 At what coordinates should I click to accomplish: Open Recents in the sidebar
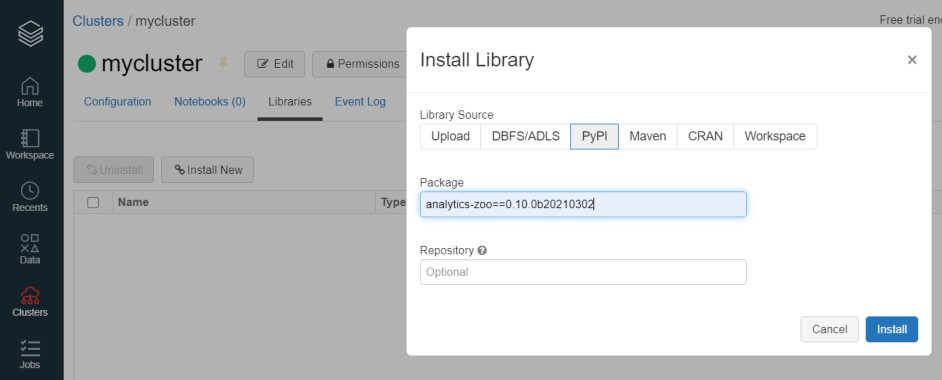point(30,197)
